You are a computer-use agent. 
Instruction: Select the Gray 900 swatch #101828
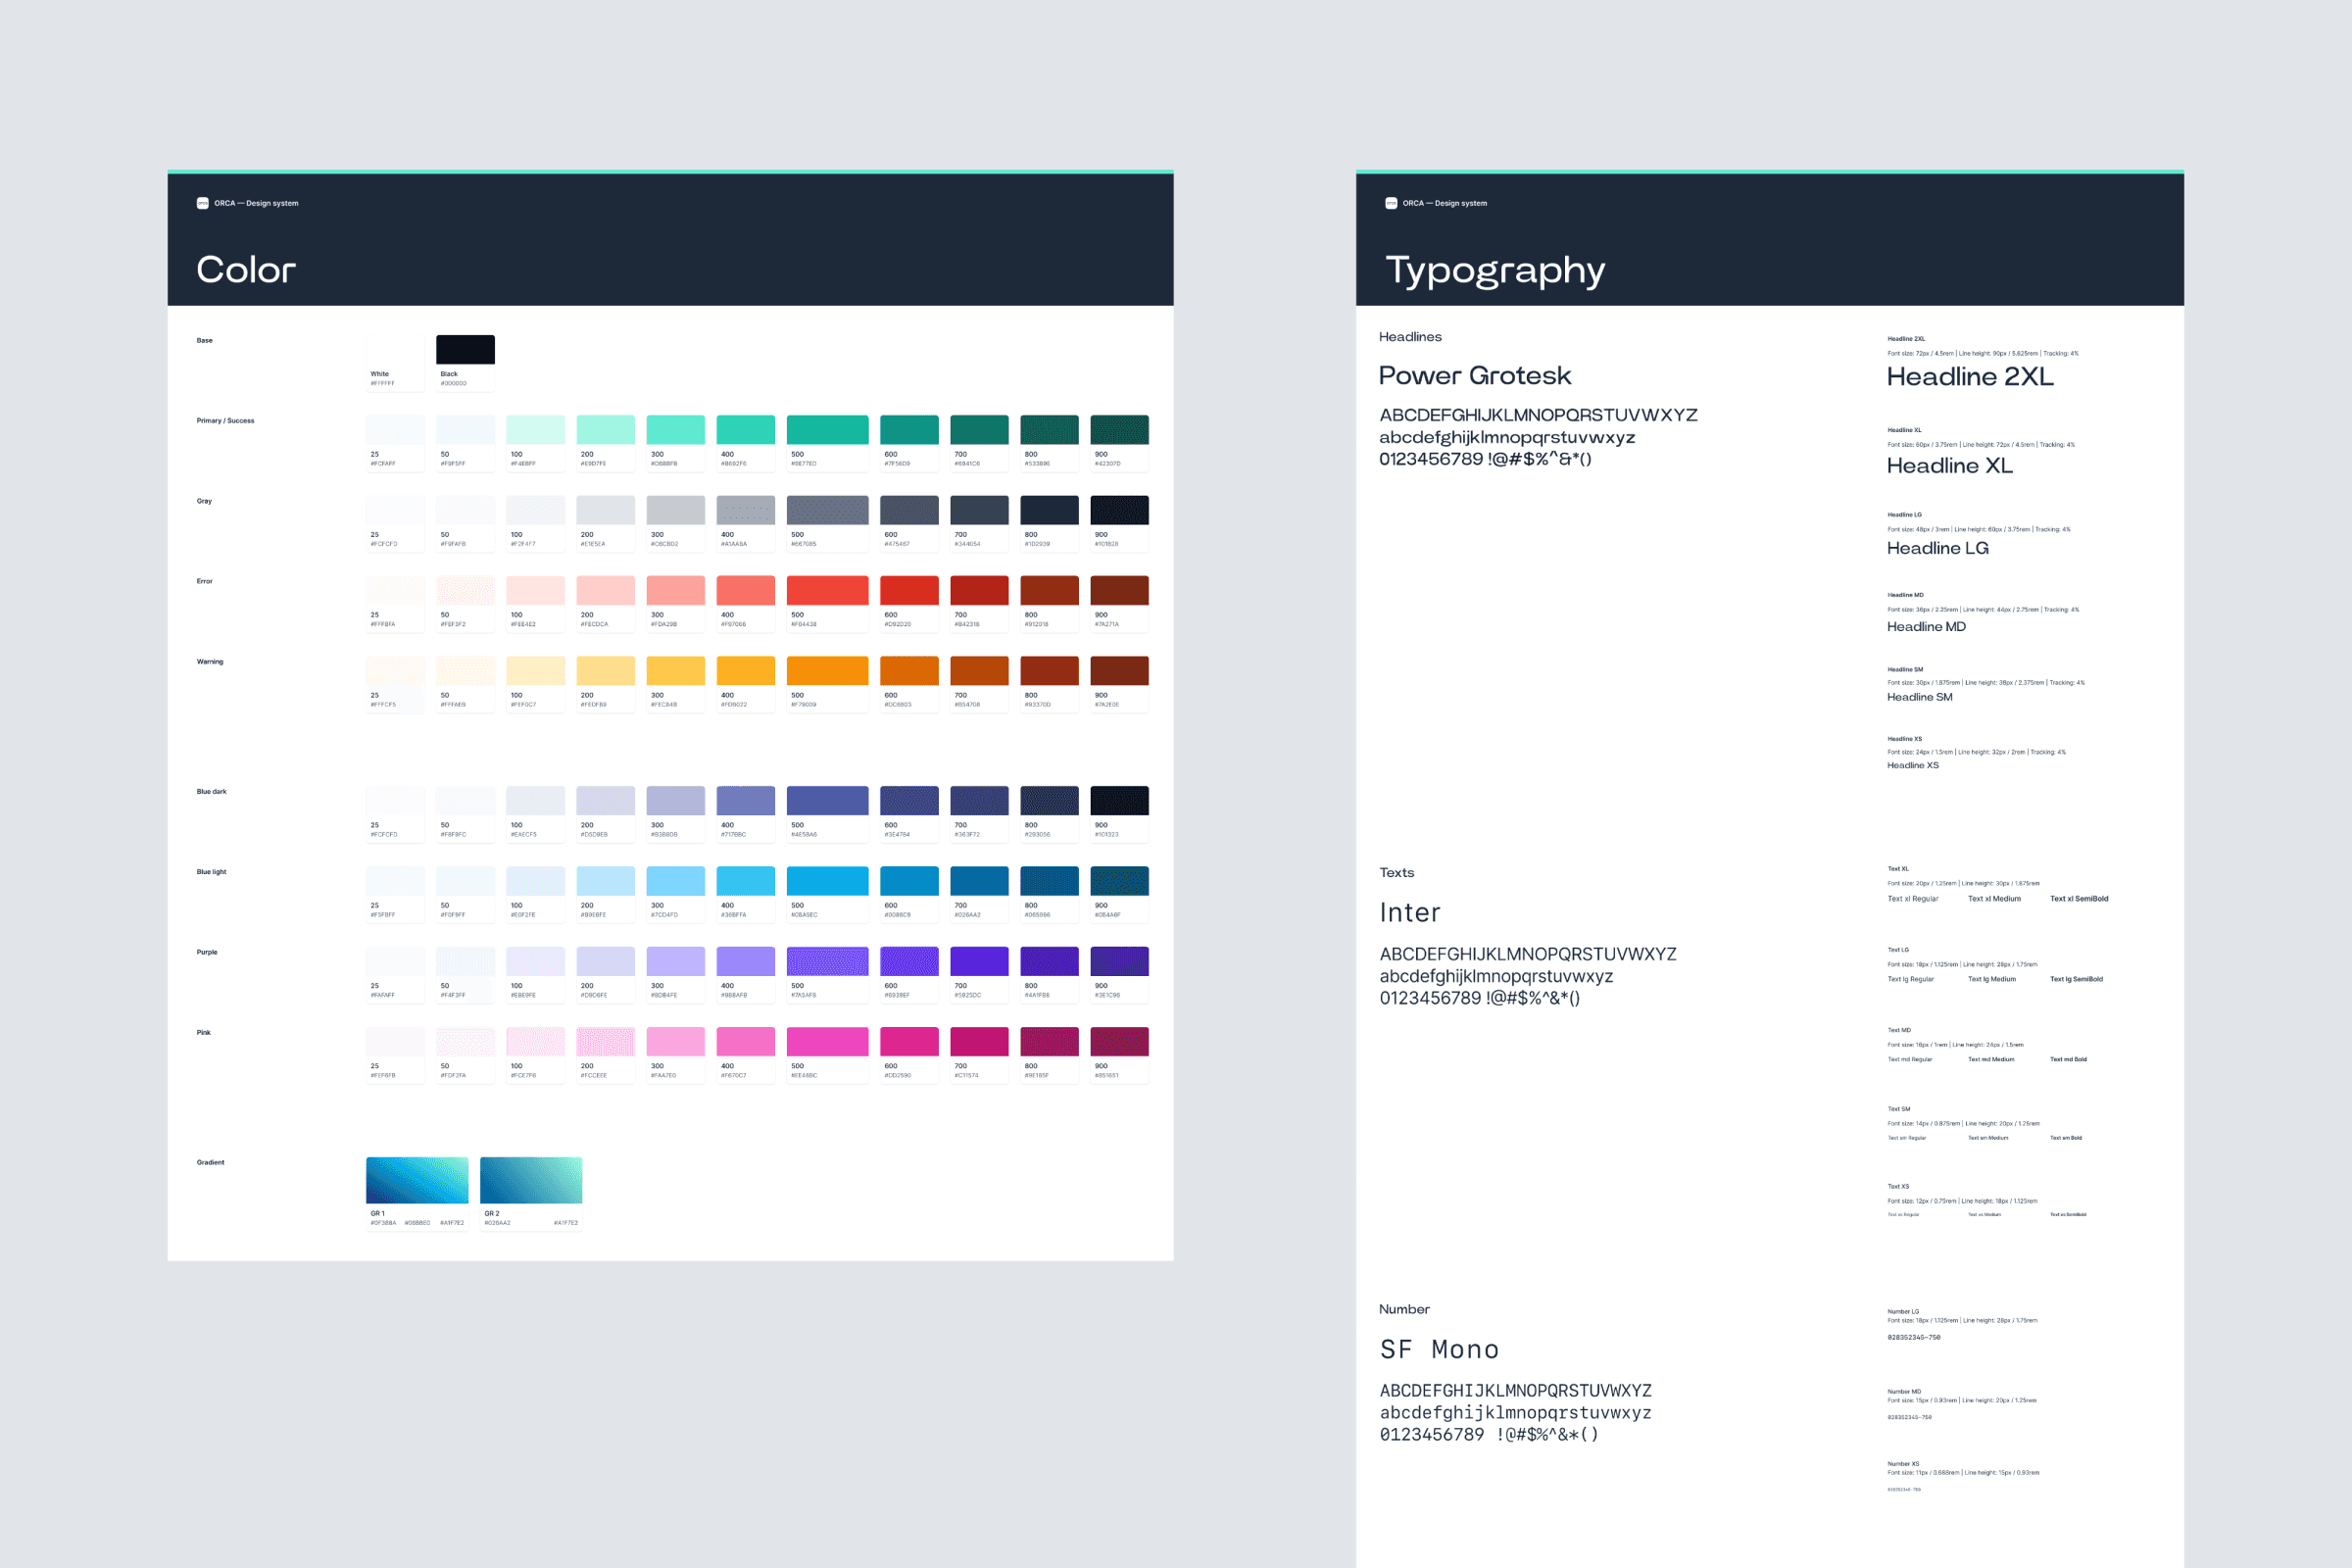[x=1118, y=510]
